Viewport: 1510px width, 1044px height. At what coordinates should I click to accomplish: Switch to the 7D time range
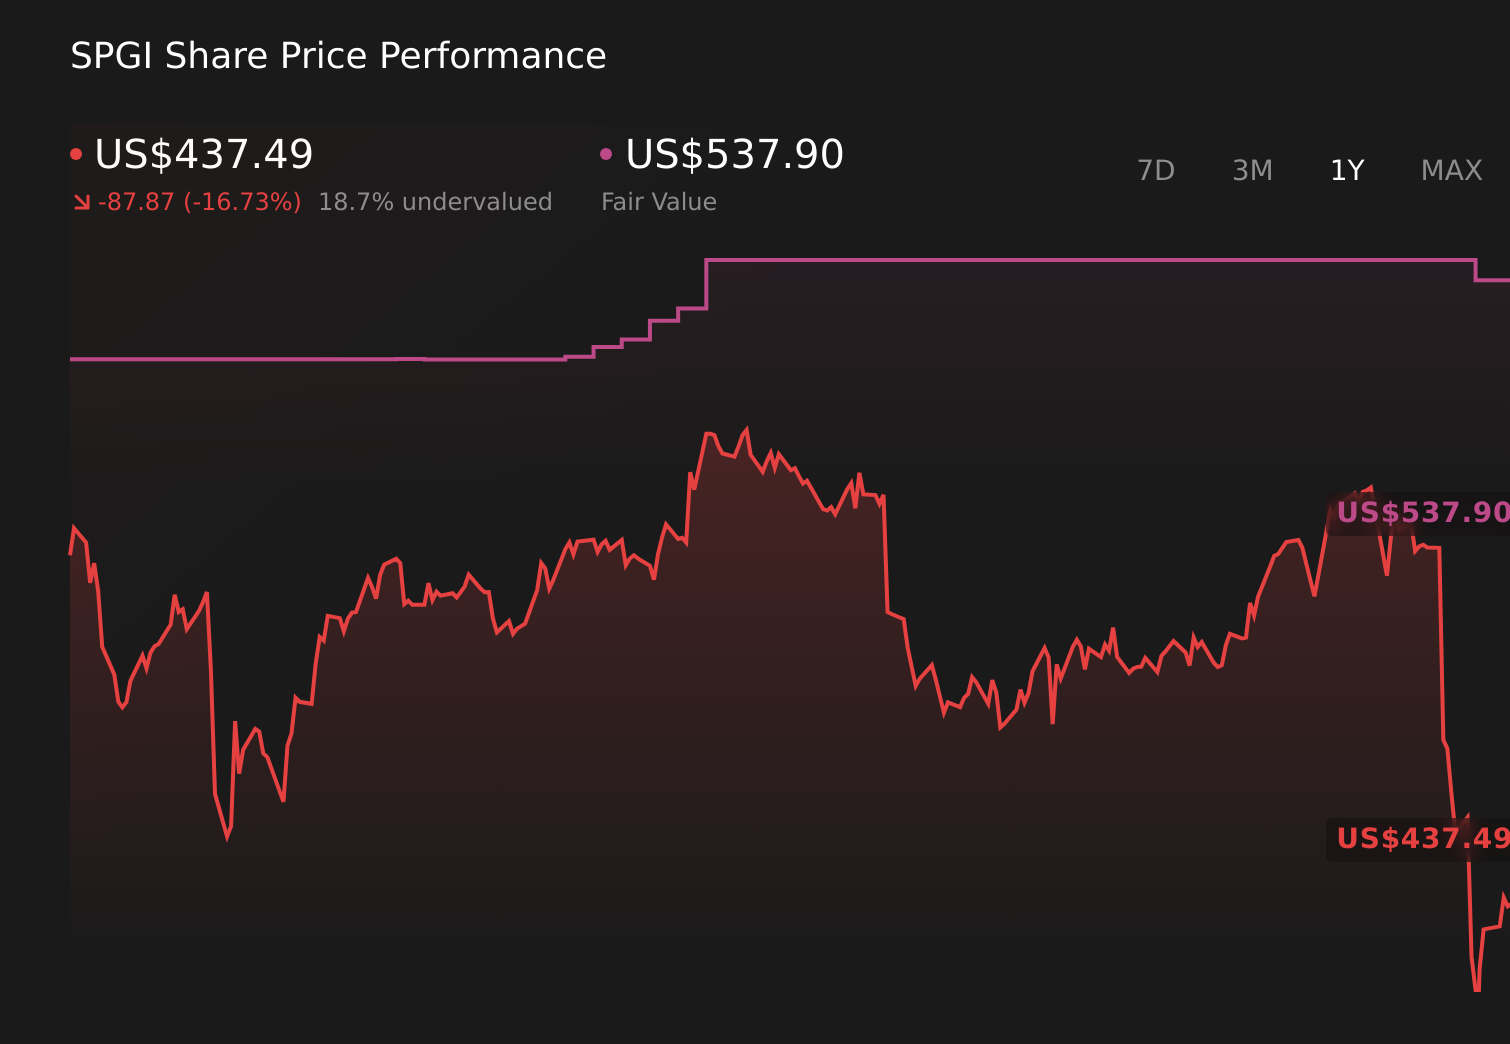1155,171
